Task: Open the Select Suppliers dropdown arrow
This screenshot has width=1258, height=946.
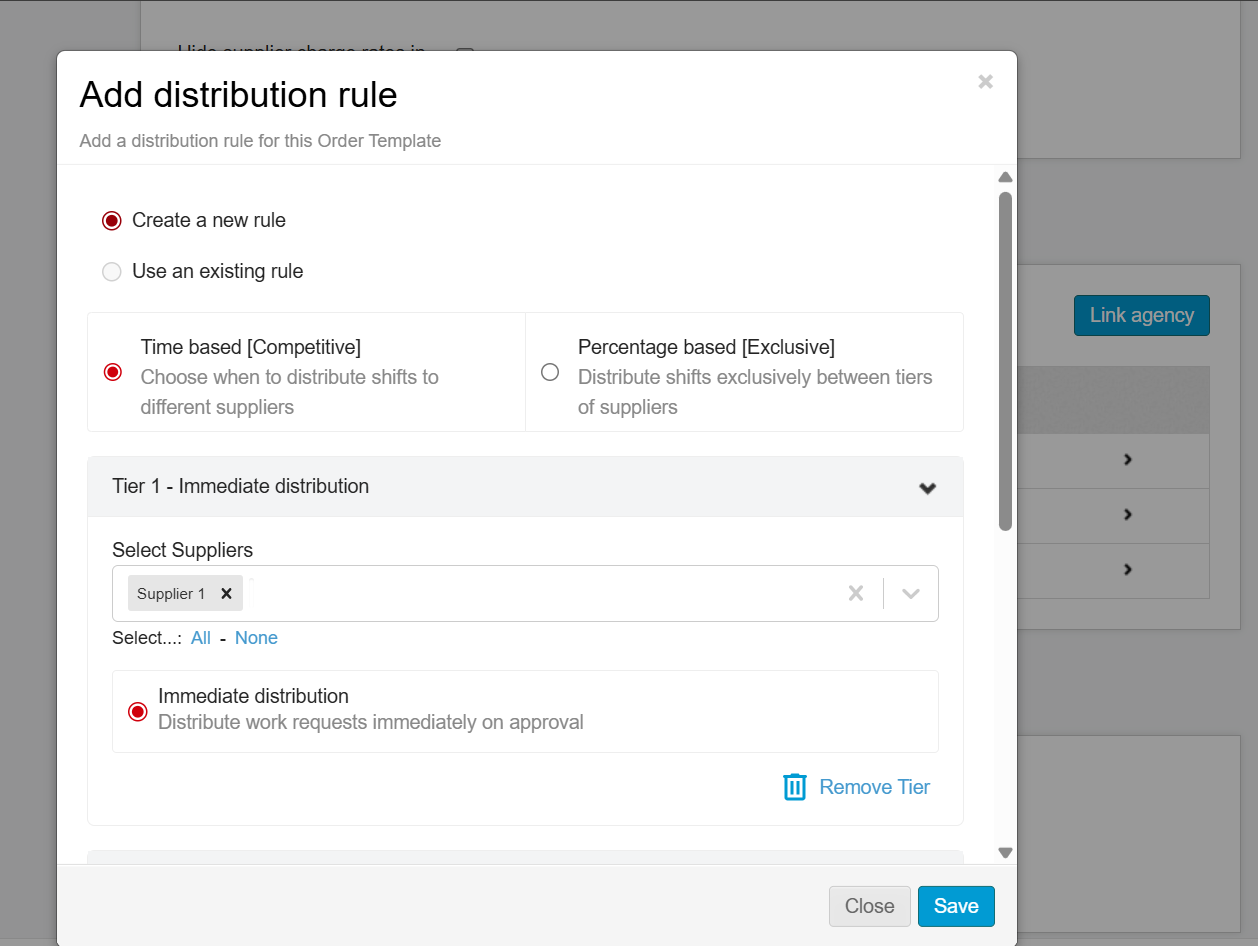Action: click(910, 593)
